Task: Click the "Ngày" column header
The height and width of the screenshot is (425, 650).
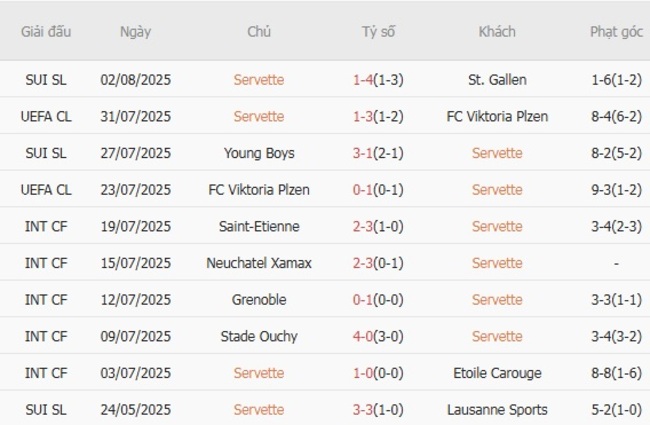Action: (135, 32)
